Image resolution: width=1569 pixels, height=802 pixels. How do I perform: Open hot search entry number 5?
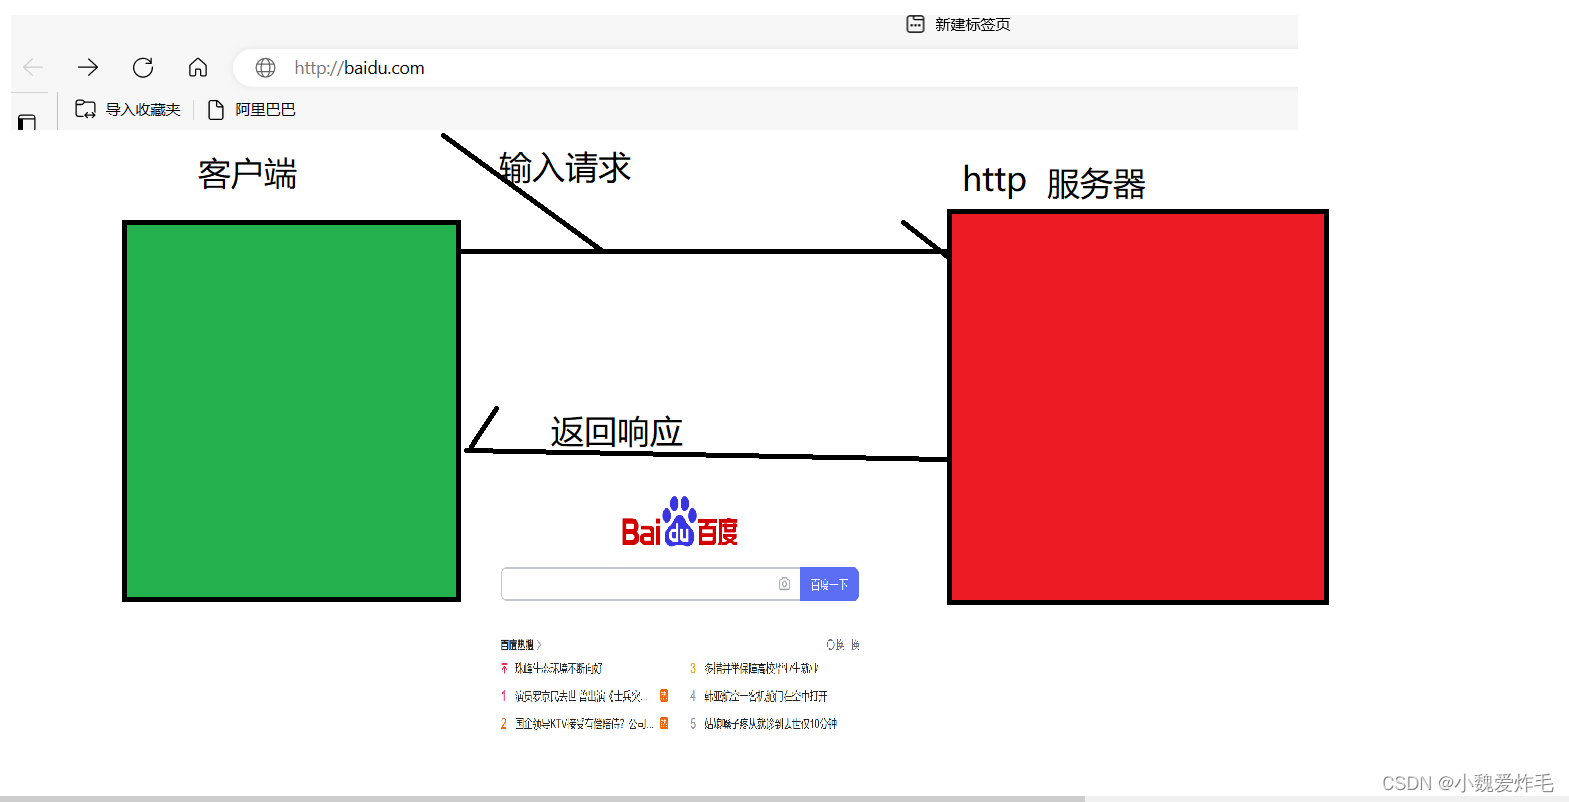764,724
